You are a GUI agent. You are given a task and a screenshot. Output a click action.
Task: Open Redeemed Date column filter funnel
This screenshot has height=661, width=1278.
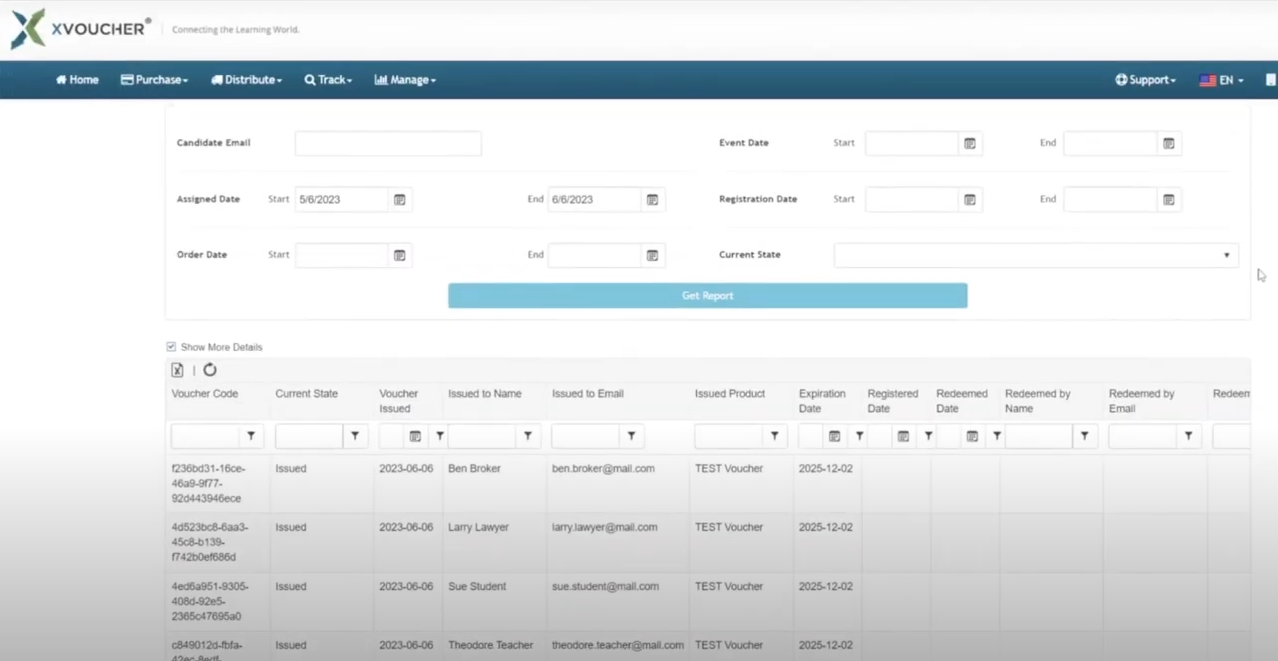[x=996, y=436]
